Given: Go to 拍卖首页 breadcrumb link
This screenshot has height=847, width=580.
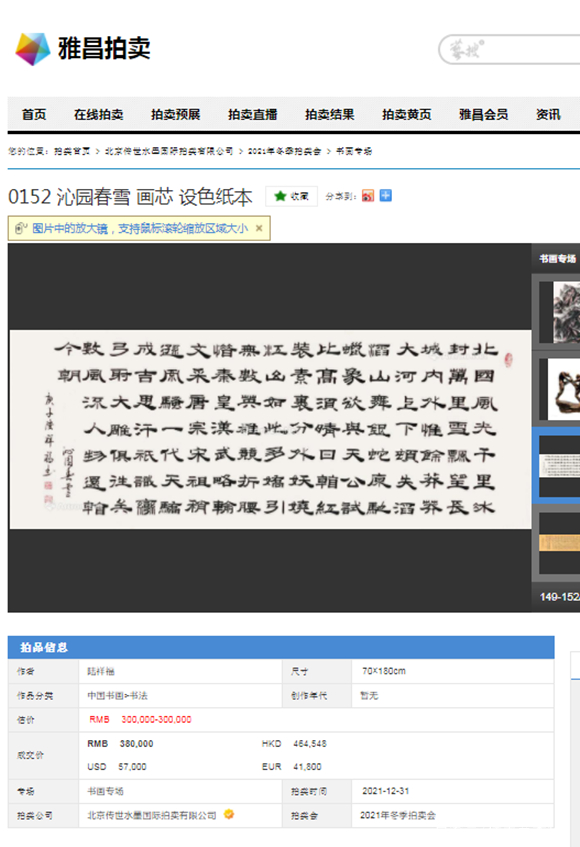Looking at the screenshot, I should pos(72,151).
